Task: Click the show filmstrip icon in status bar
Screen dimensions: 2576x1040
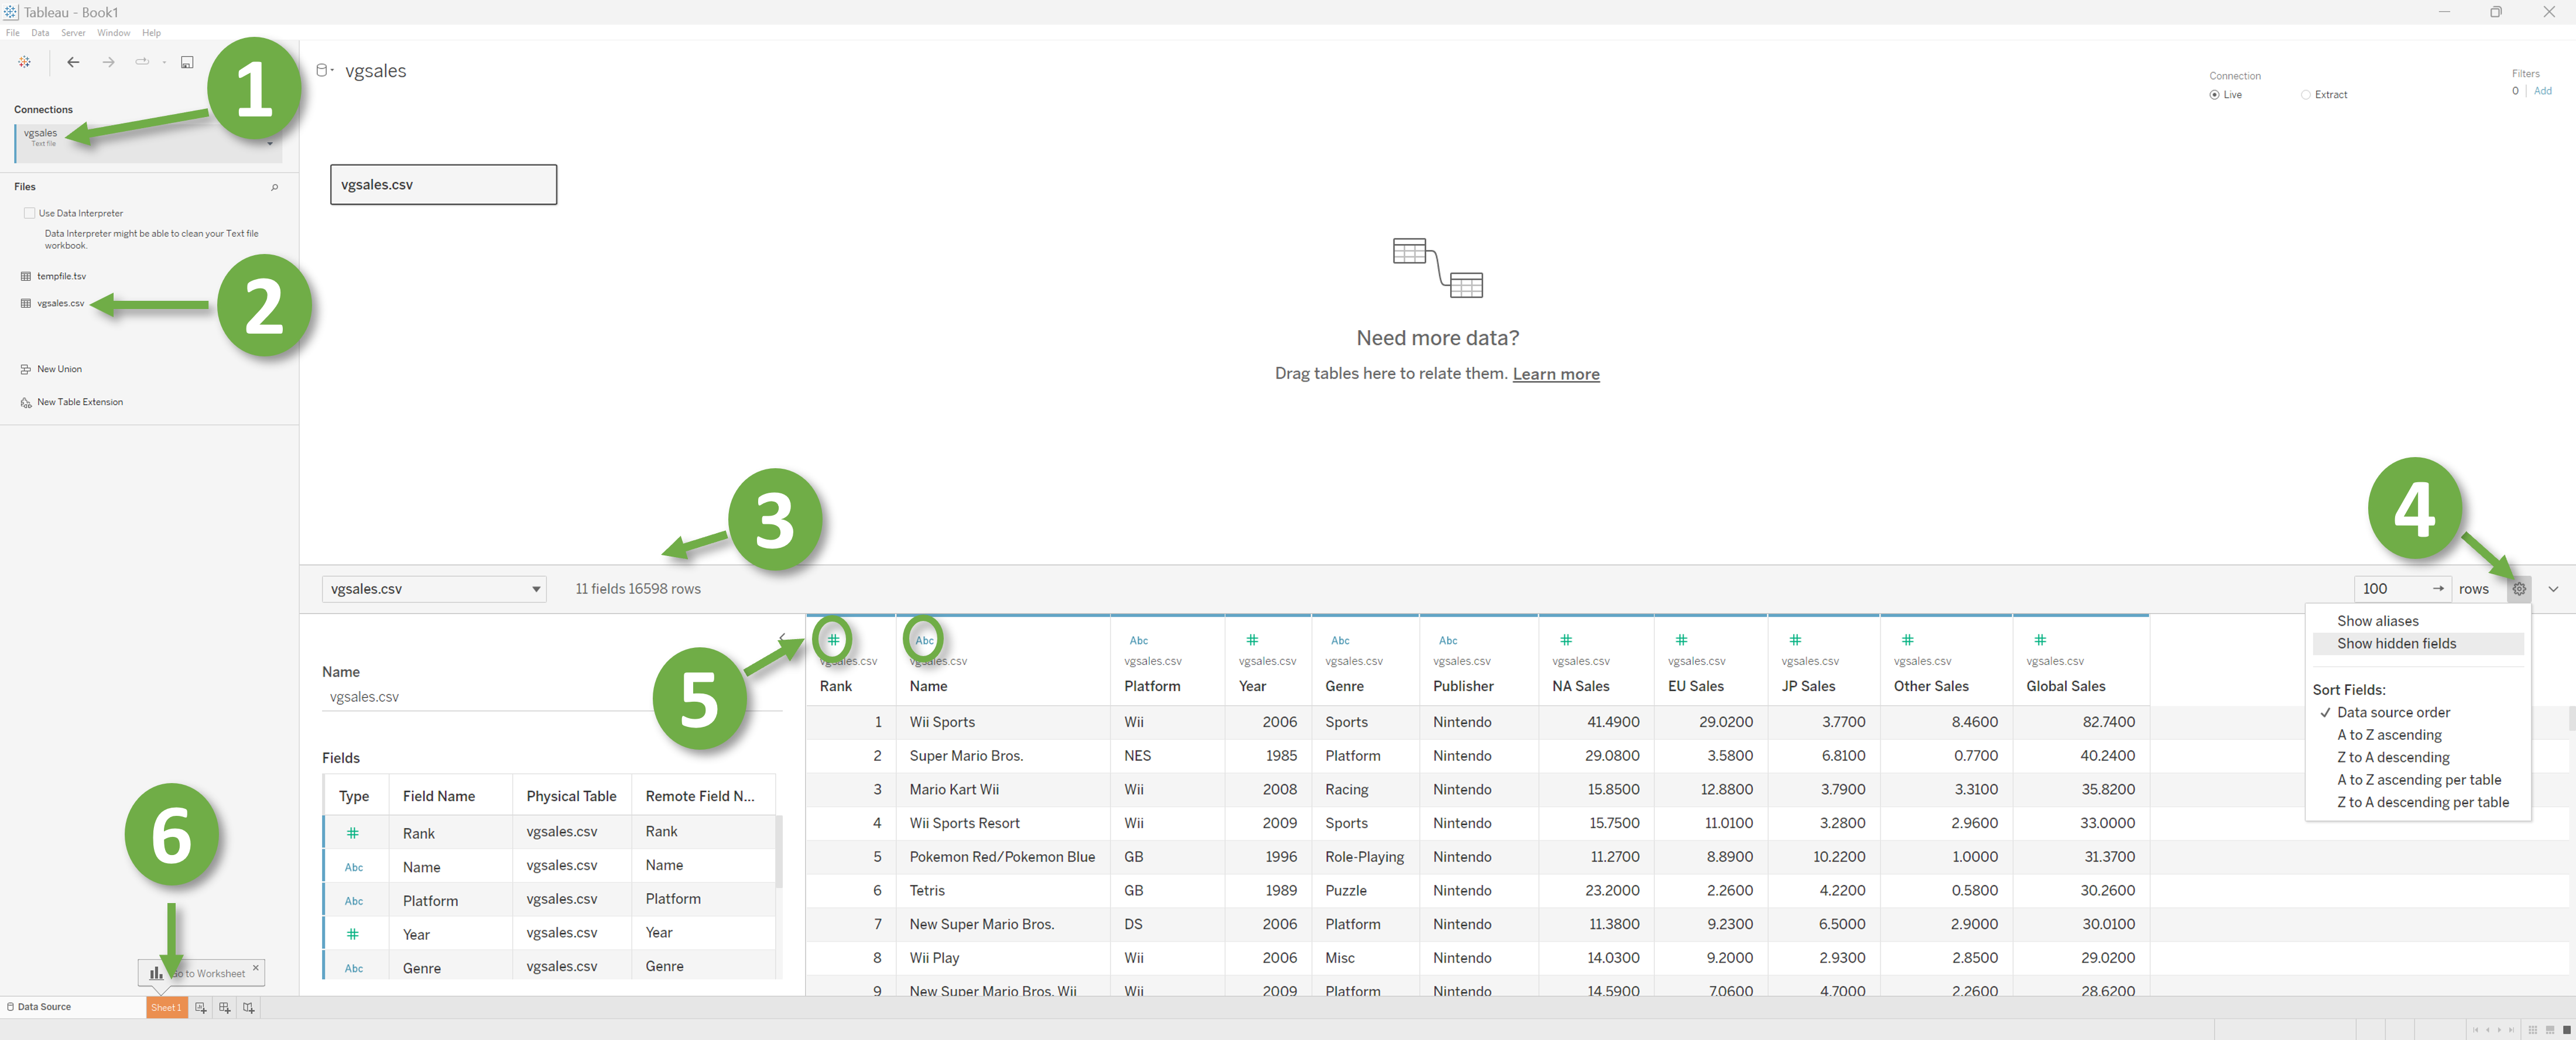Action: [x=2550, y=1030]
